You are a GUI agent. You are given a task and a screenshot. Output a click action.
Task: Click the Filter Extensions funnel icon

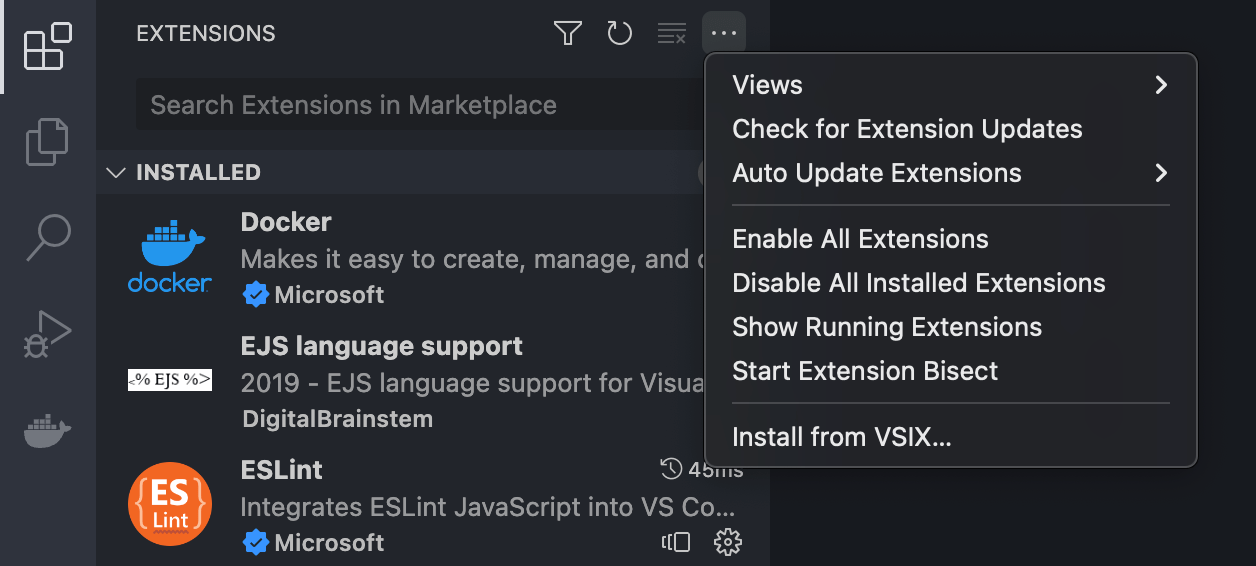point(568,34)
